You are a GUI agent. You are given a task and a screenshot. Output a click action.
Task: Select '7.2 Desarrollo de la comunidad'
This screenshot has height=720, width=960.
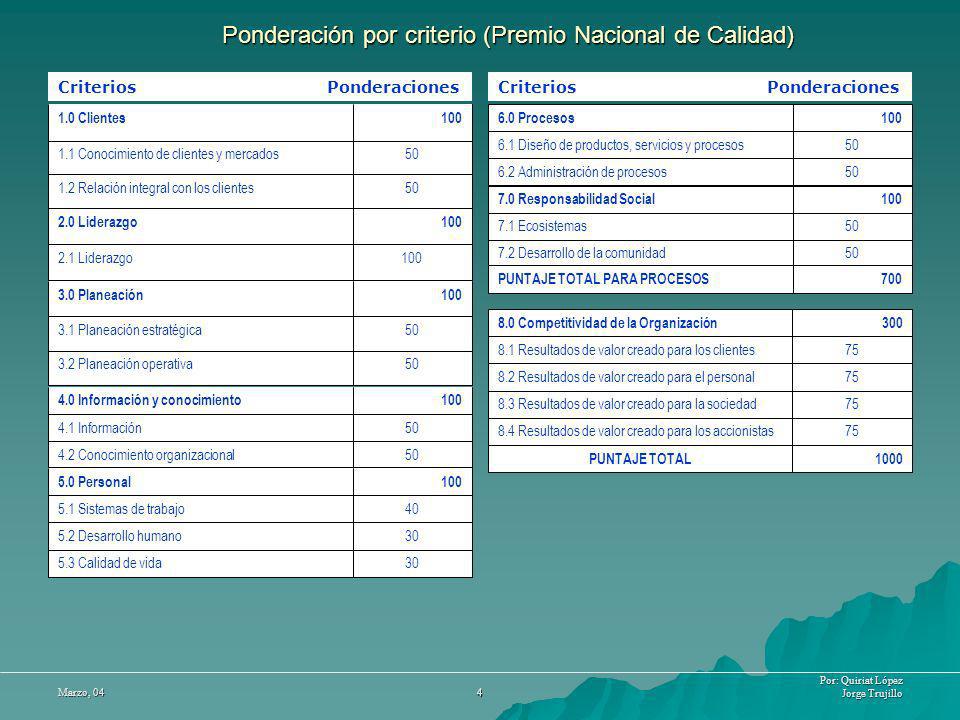point(581,253)
